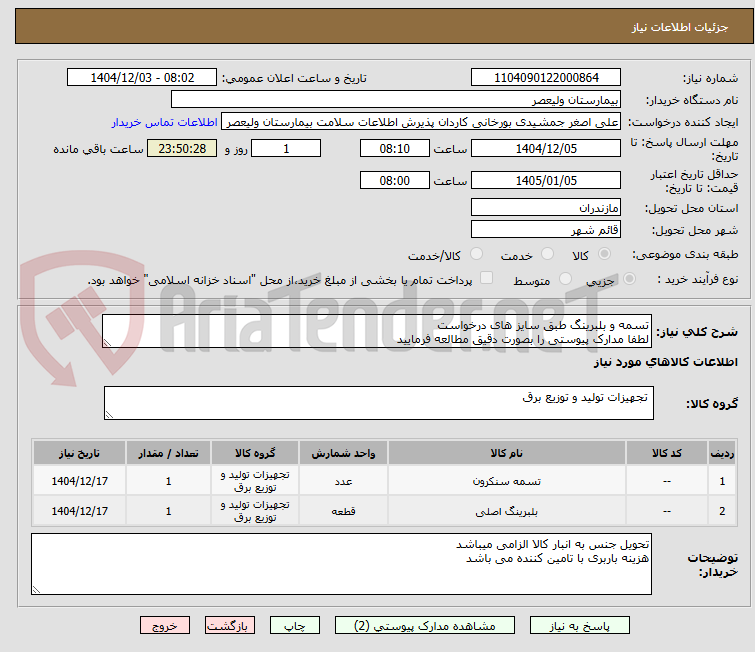Screen dimensions: 755x652
Task: Click the buyer name field بیمارستان ولیعصر
Action: point(396,100)
